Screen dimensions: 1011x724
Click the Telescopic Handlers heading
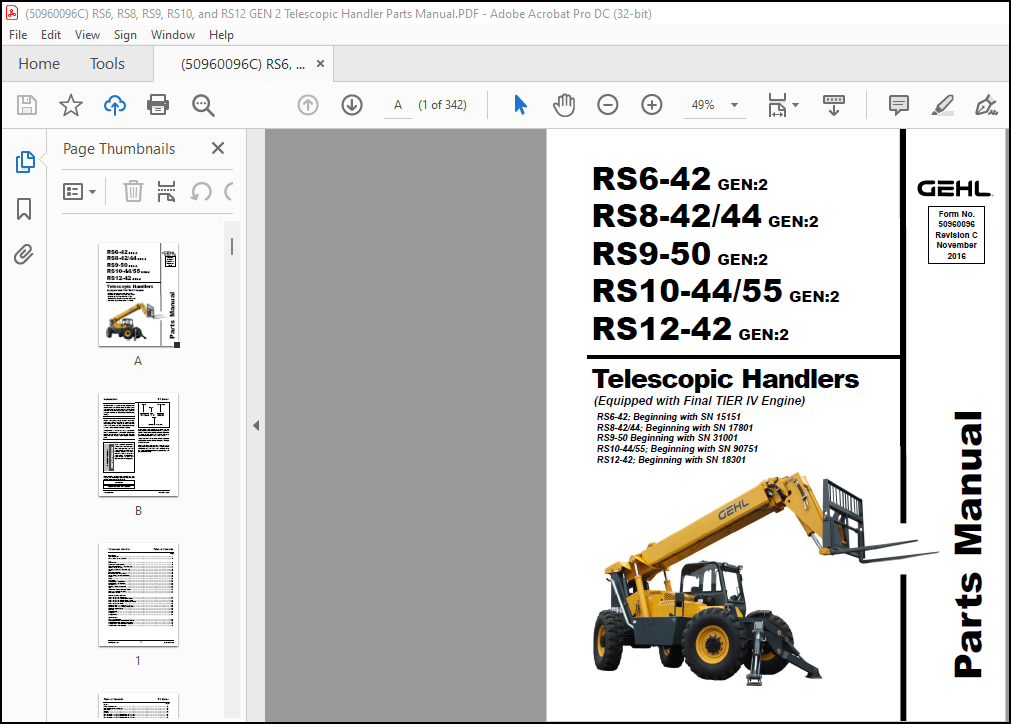725,379
